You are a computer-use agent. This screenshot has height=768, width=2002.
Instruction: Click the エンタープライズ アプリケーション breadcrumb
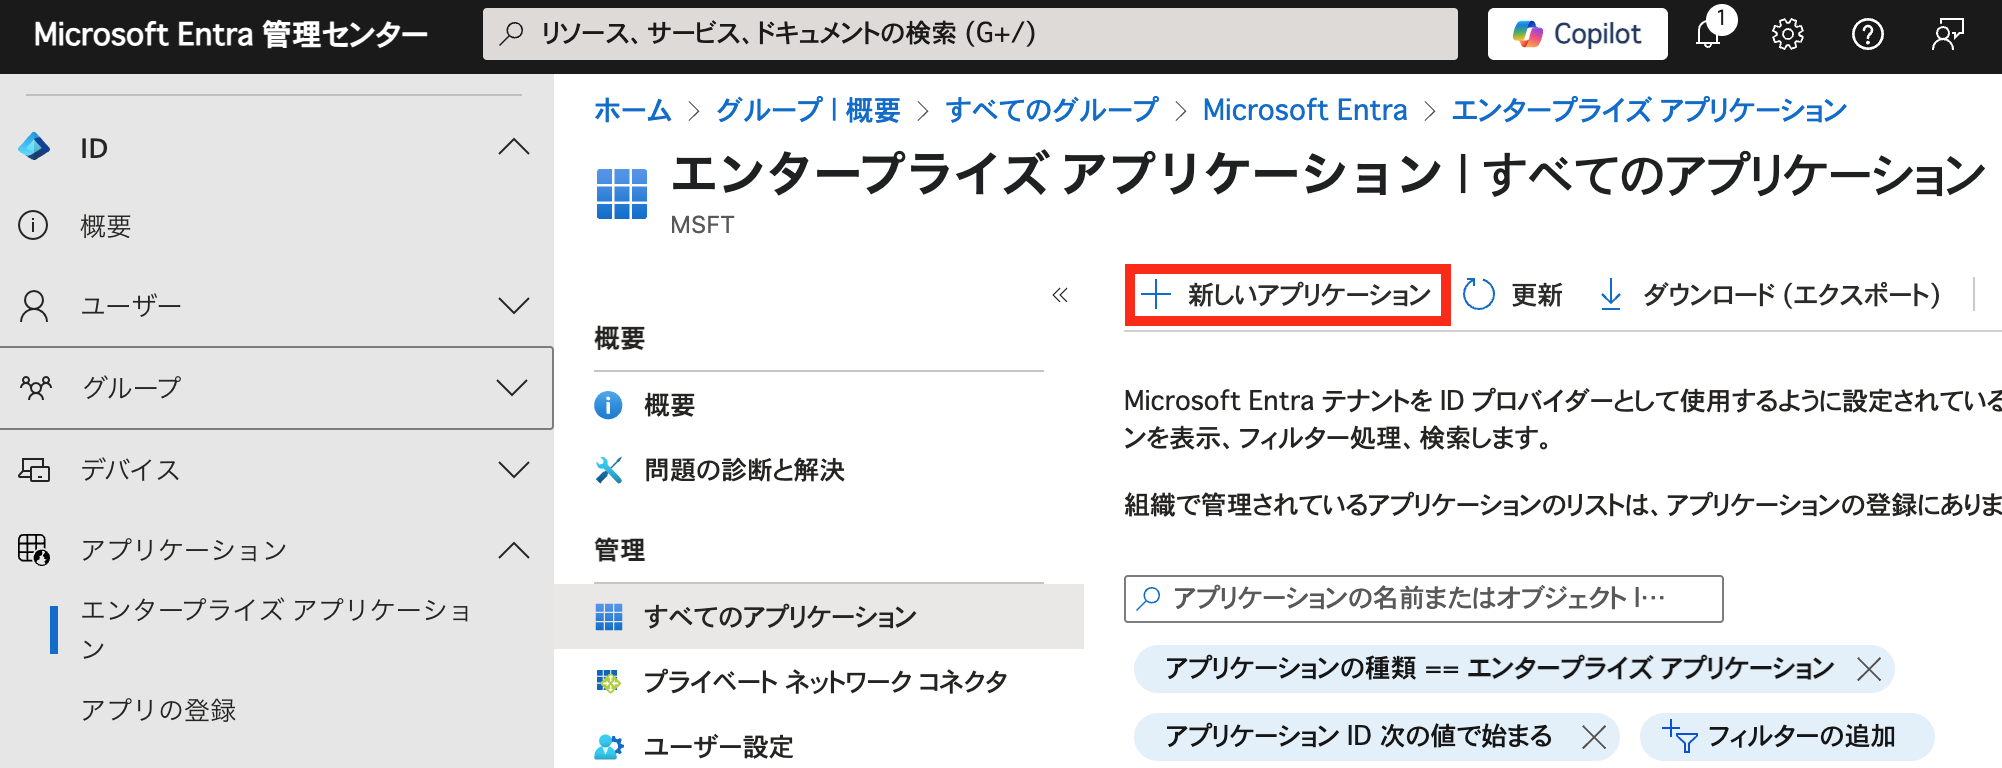(1649, 110)
